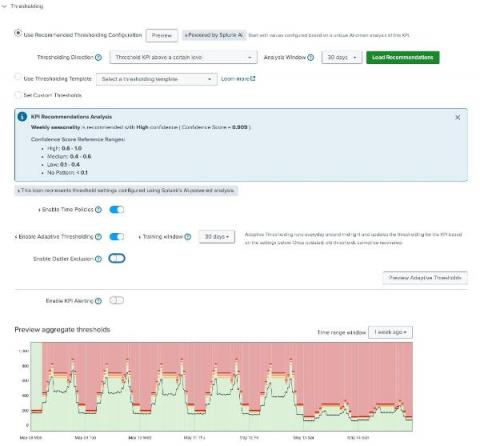480x446 pixels.
Task: Click the AI-powered analysis icon note
Action: point(126,190)
